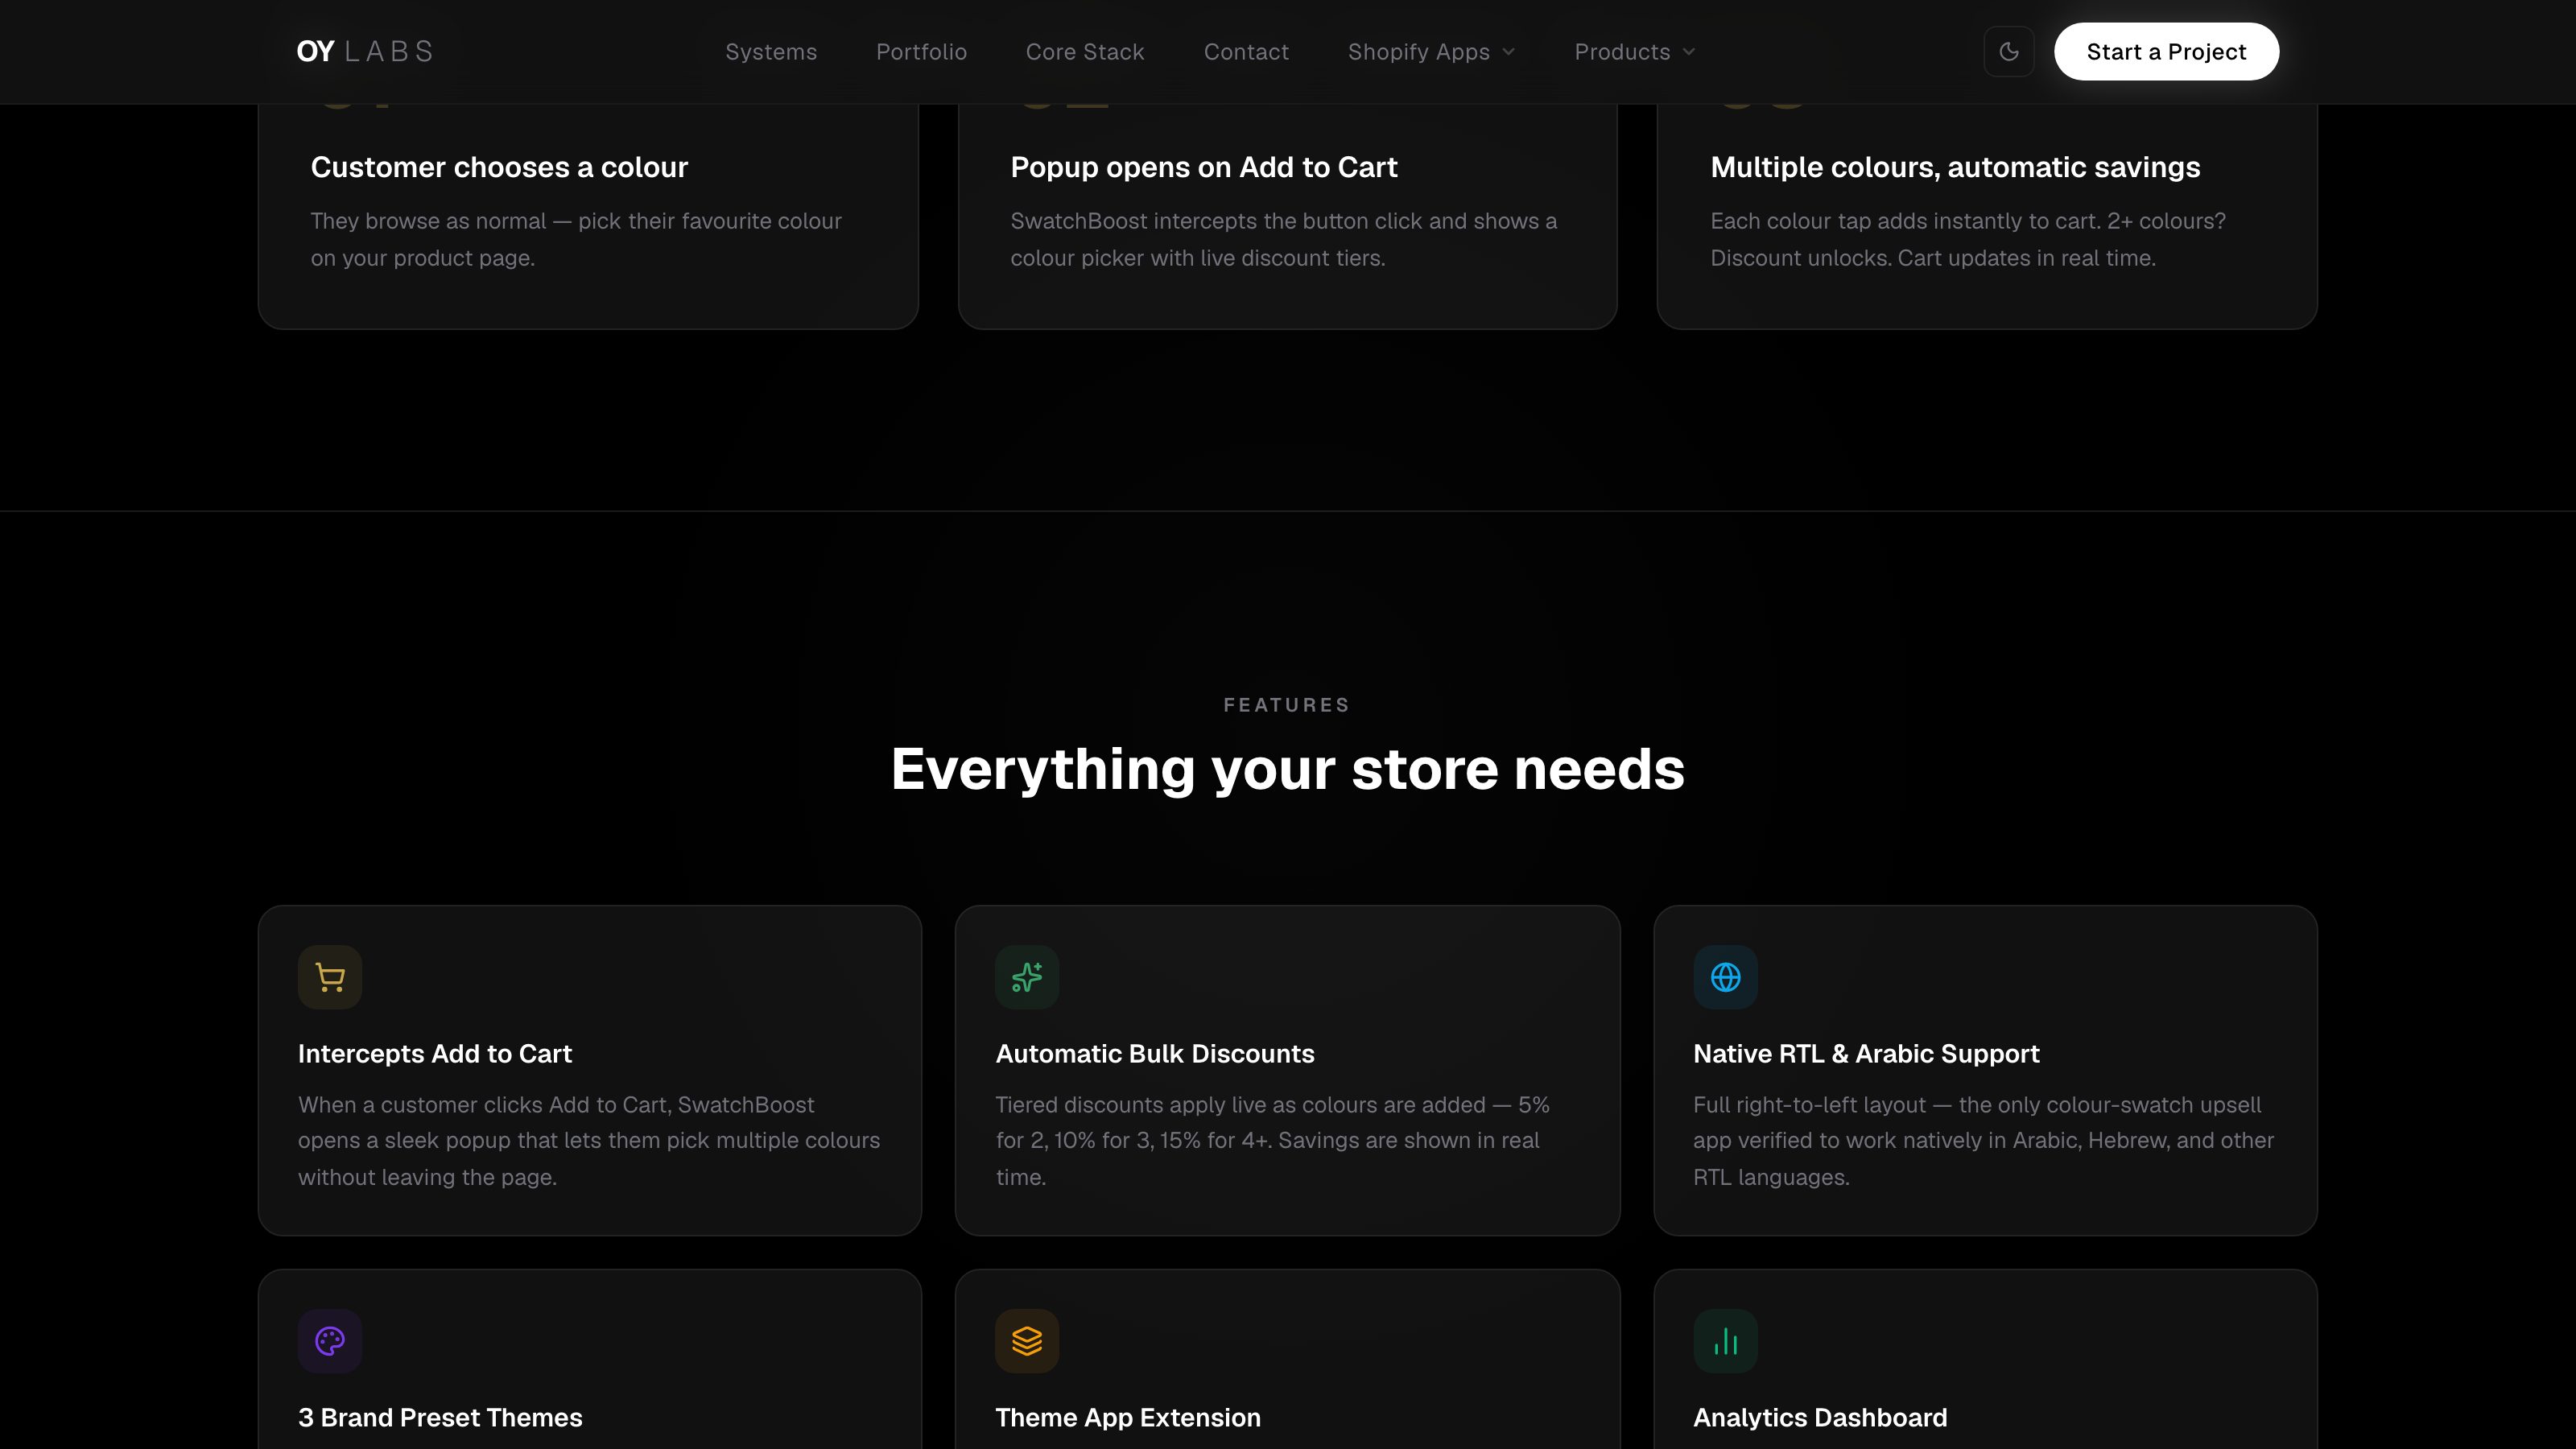Click the FEATURES section label

pos(1287,705)
